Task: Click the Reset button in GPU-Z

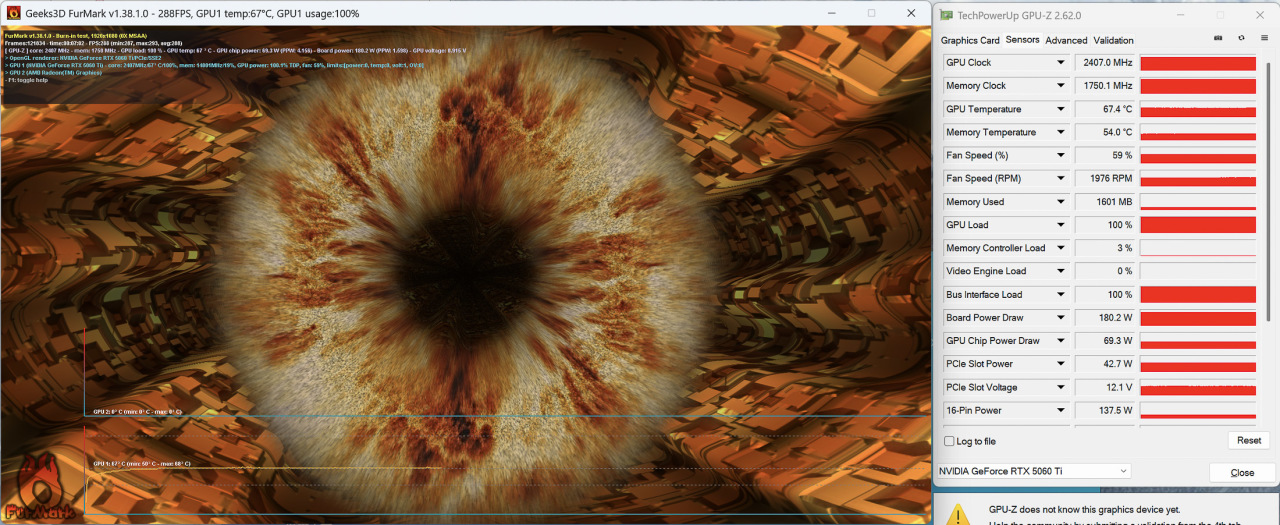Action: [x=1248, y=440]
